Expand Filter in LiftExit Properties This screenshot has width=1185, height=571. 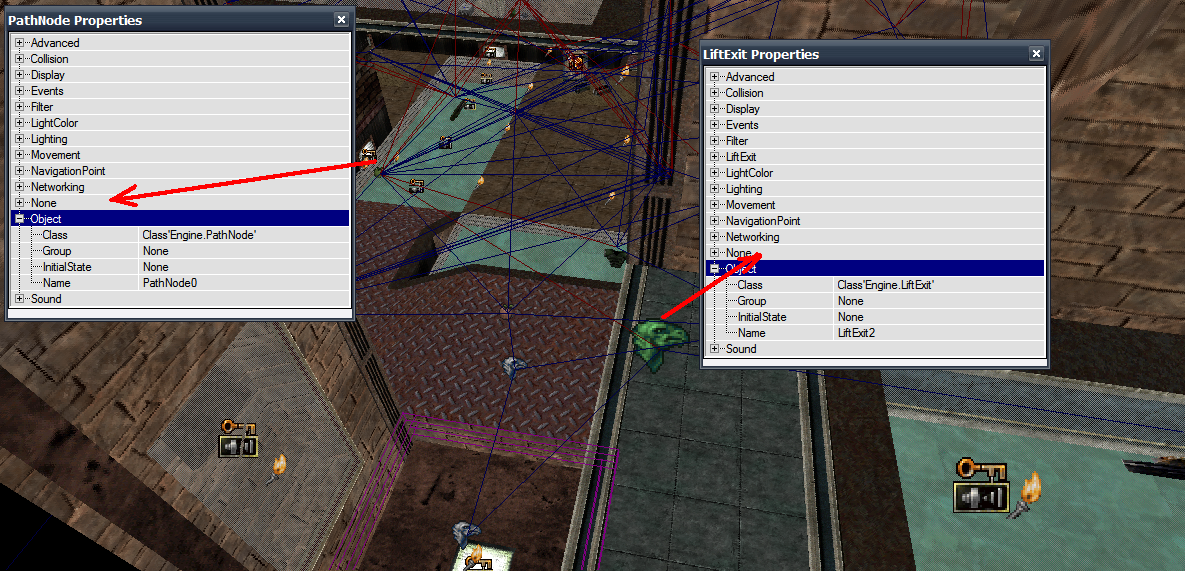click(715, 140)
